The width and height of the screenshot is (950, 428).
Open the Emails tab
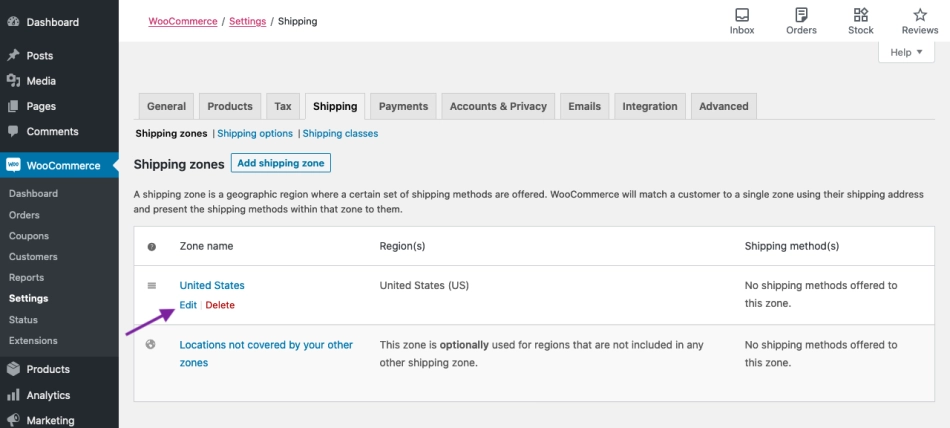pos(585,106)
